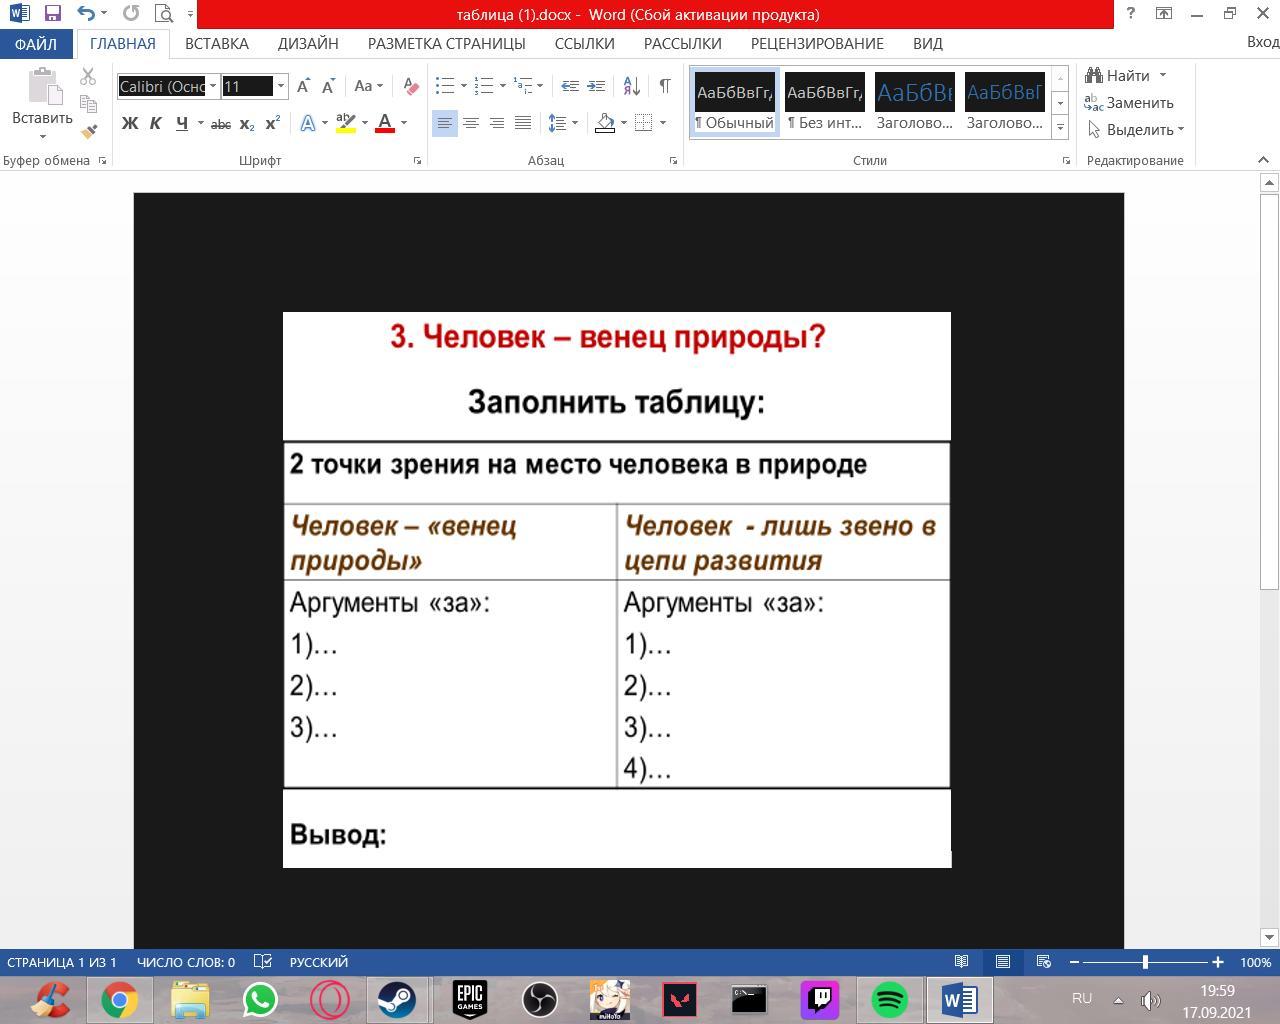Click the Заменить (Replace) button
The width and height of the screenshot is (1280, 1024).
pos(1129,102)
